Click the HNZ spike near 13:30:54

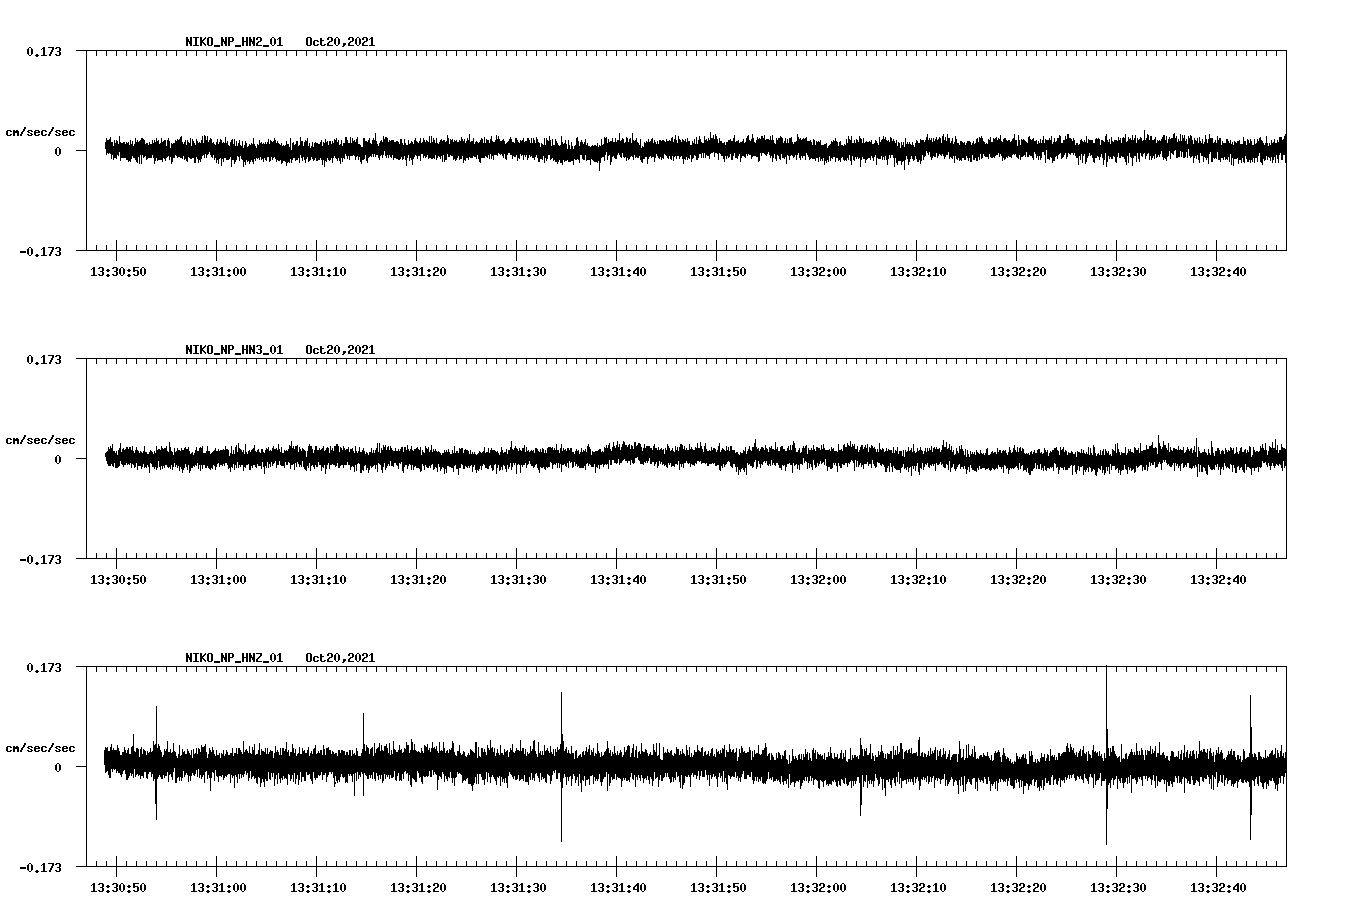pos(156,762)
